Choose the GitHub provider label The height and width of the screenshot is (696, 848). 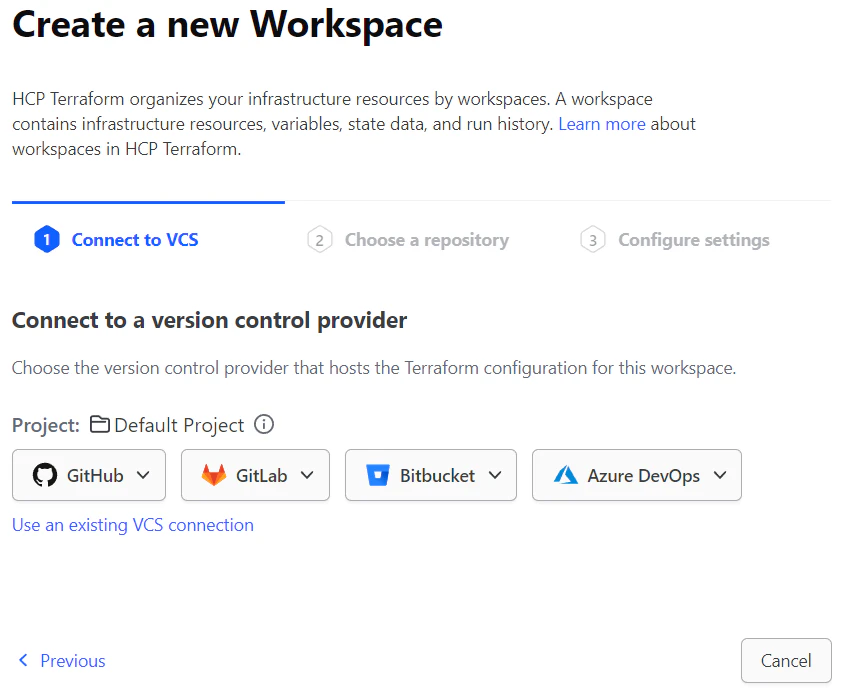[95, 475]
